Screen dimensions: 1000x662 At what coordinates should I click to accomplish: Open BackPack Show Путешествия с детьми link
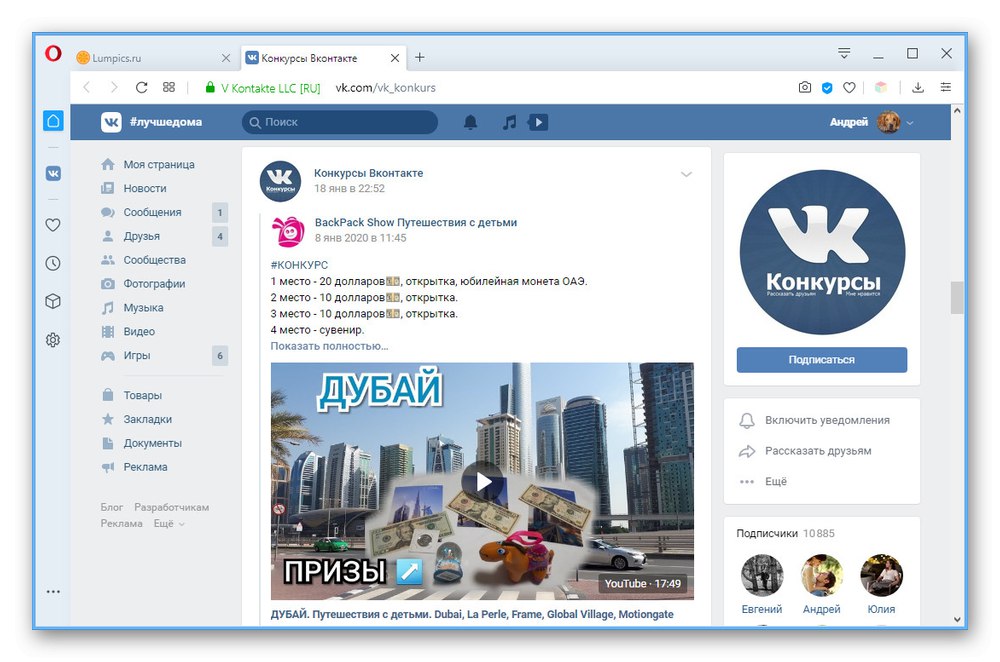[x=416, y=223]
